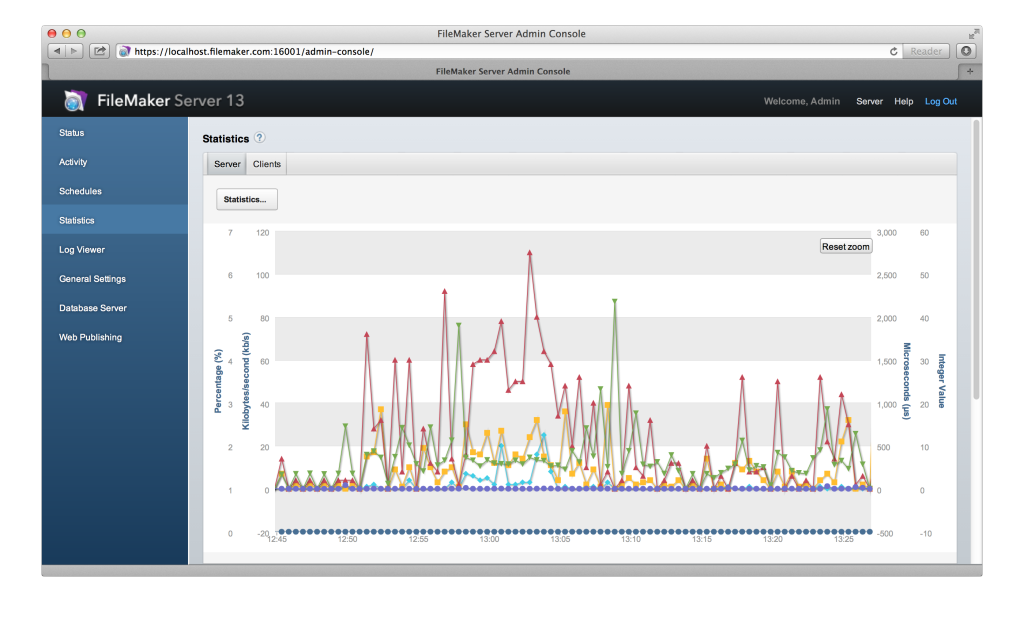Open Web Publishing in the sidebar

(x=90, y=338)
